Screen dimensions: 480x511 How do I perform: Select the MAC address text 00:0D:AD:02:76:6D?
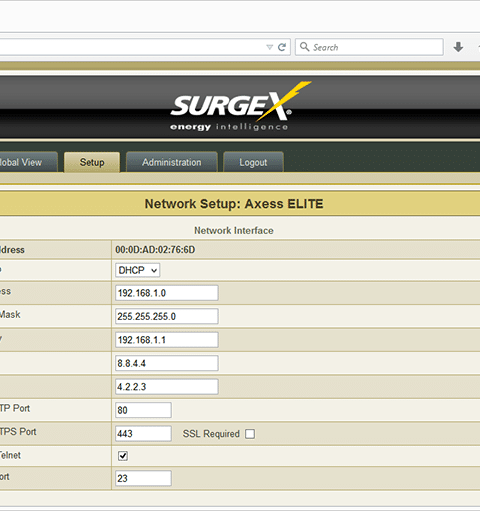(x=155, y=250)
